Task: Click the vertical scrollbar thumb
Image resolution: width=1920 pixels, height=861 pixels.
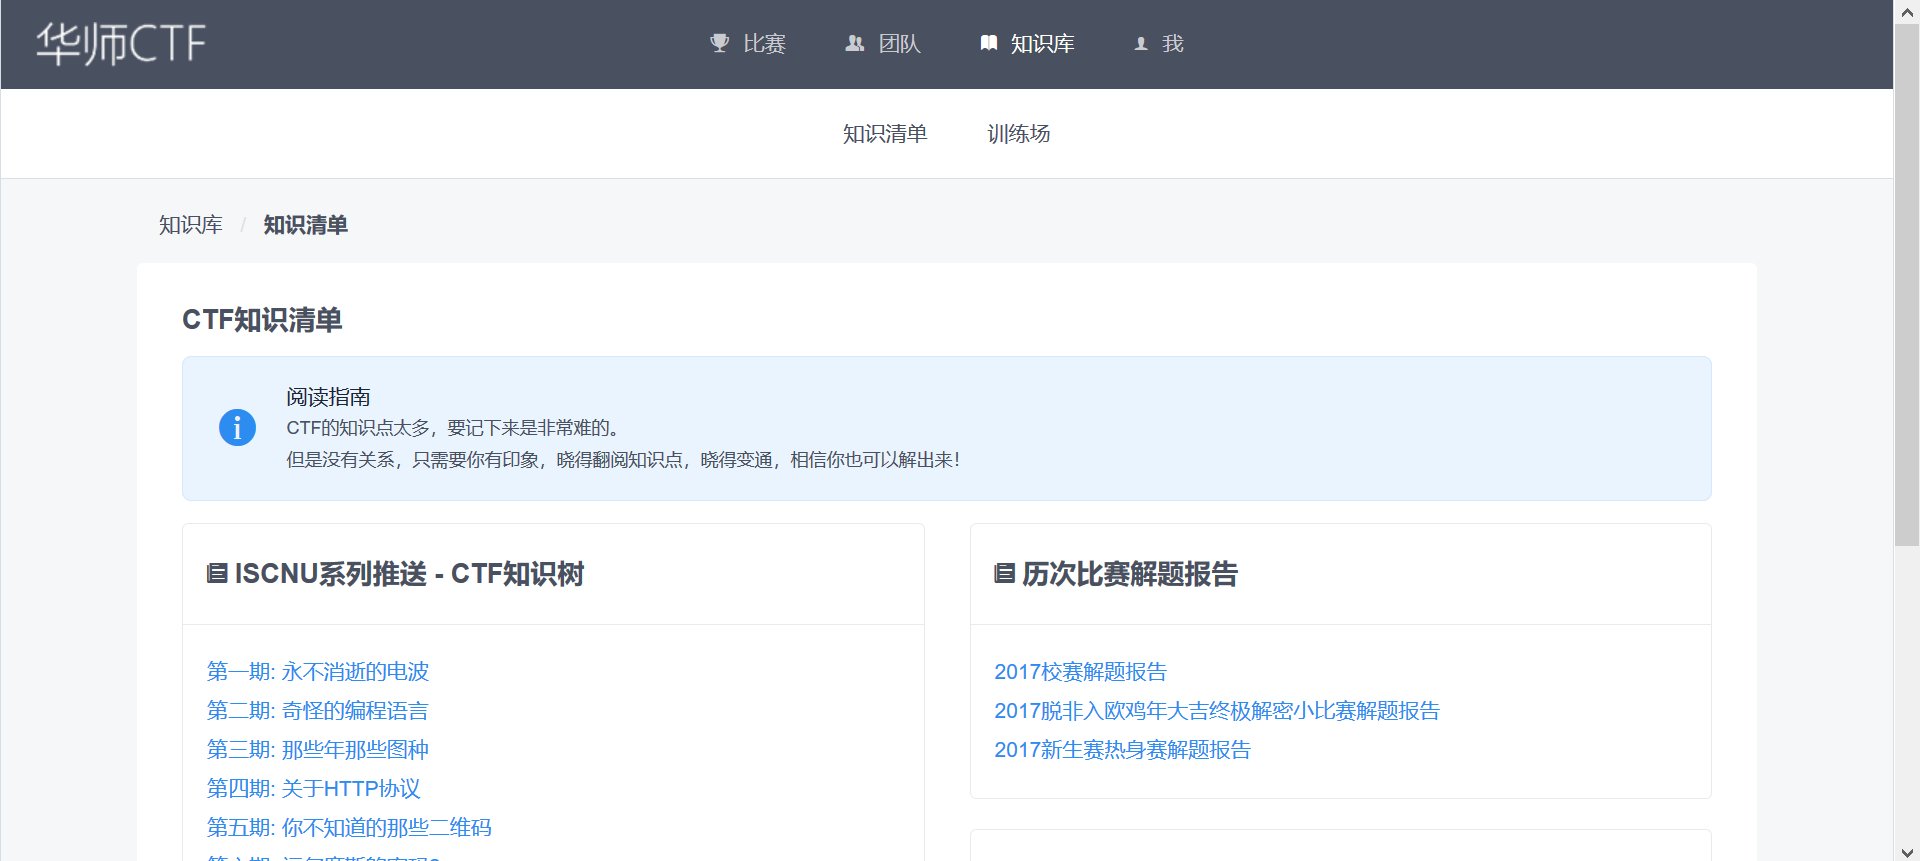Action: point(1907,285)
